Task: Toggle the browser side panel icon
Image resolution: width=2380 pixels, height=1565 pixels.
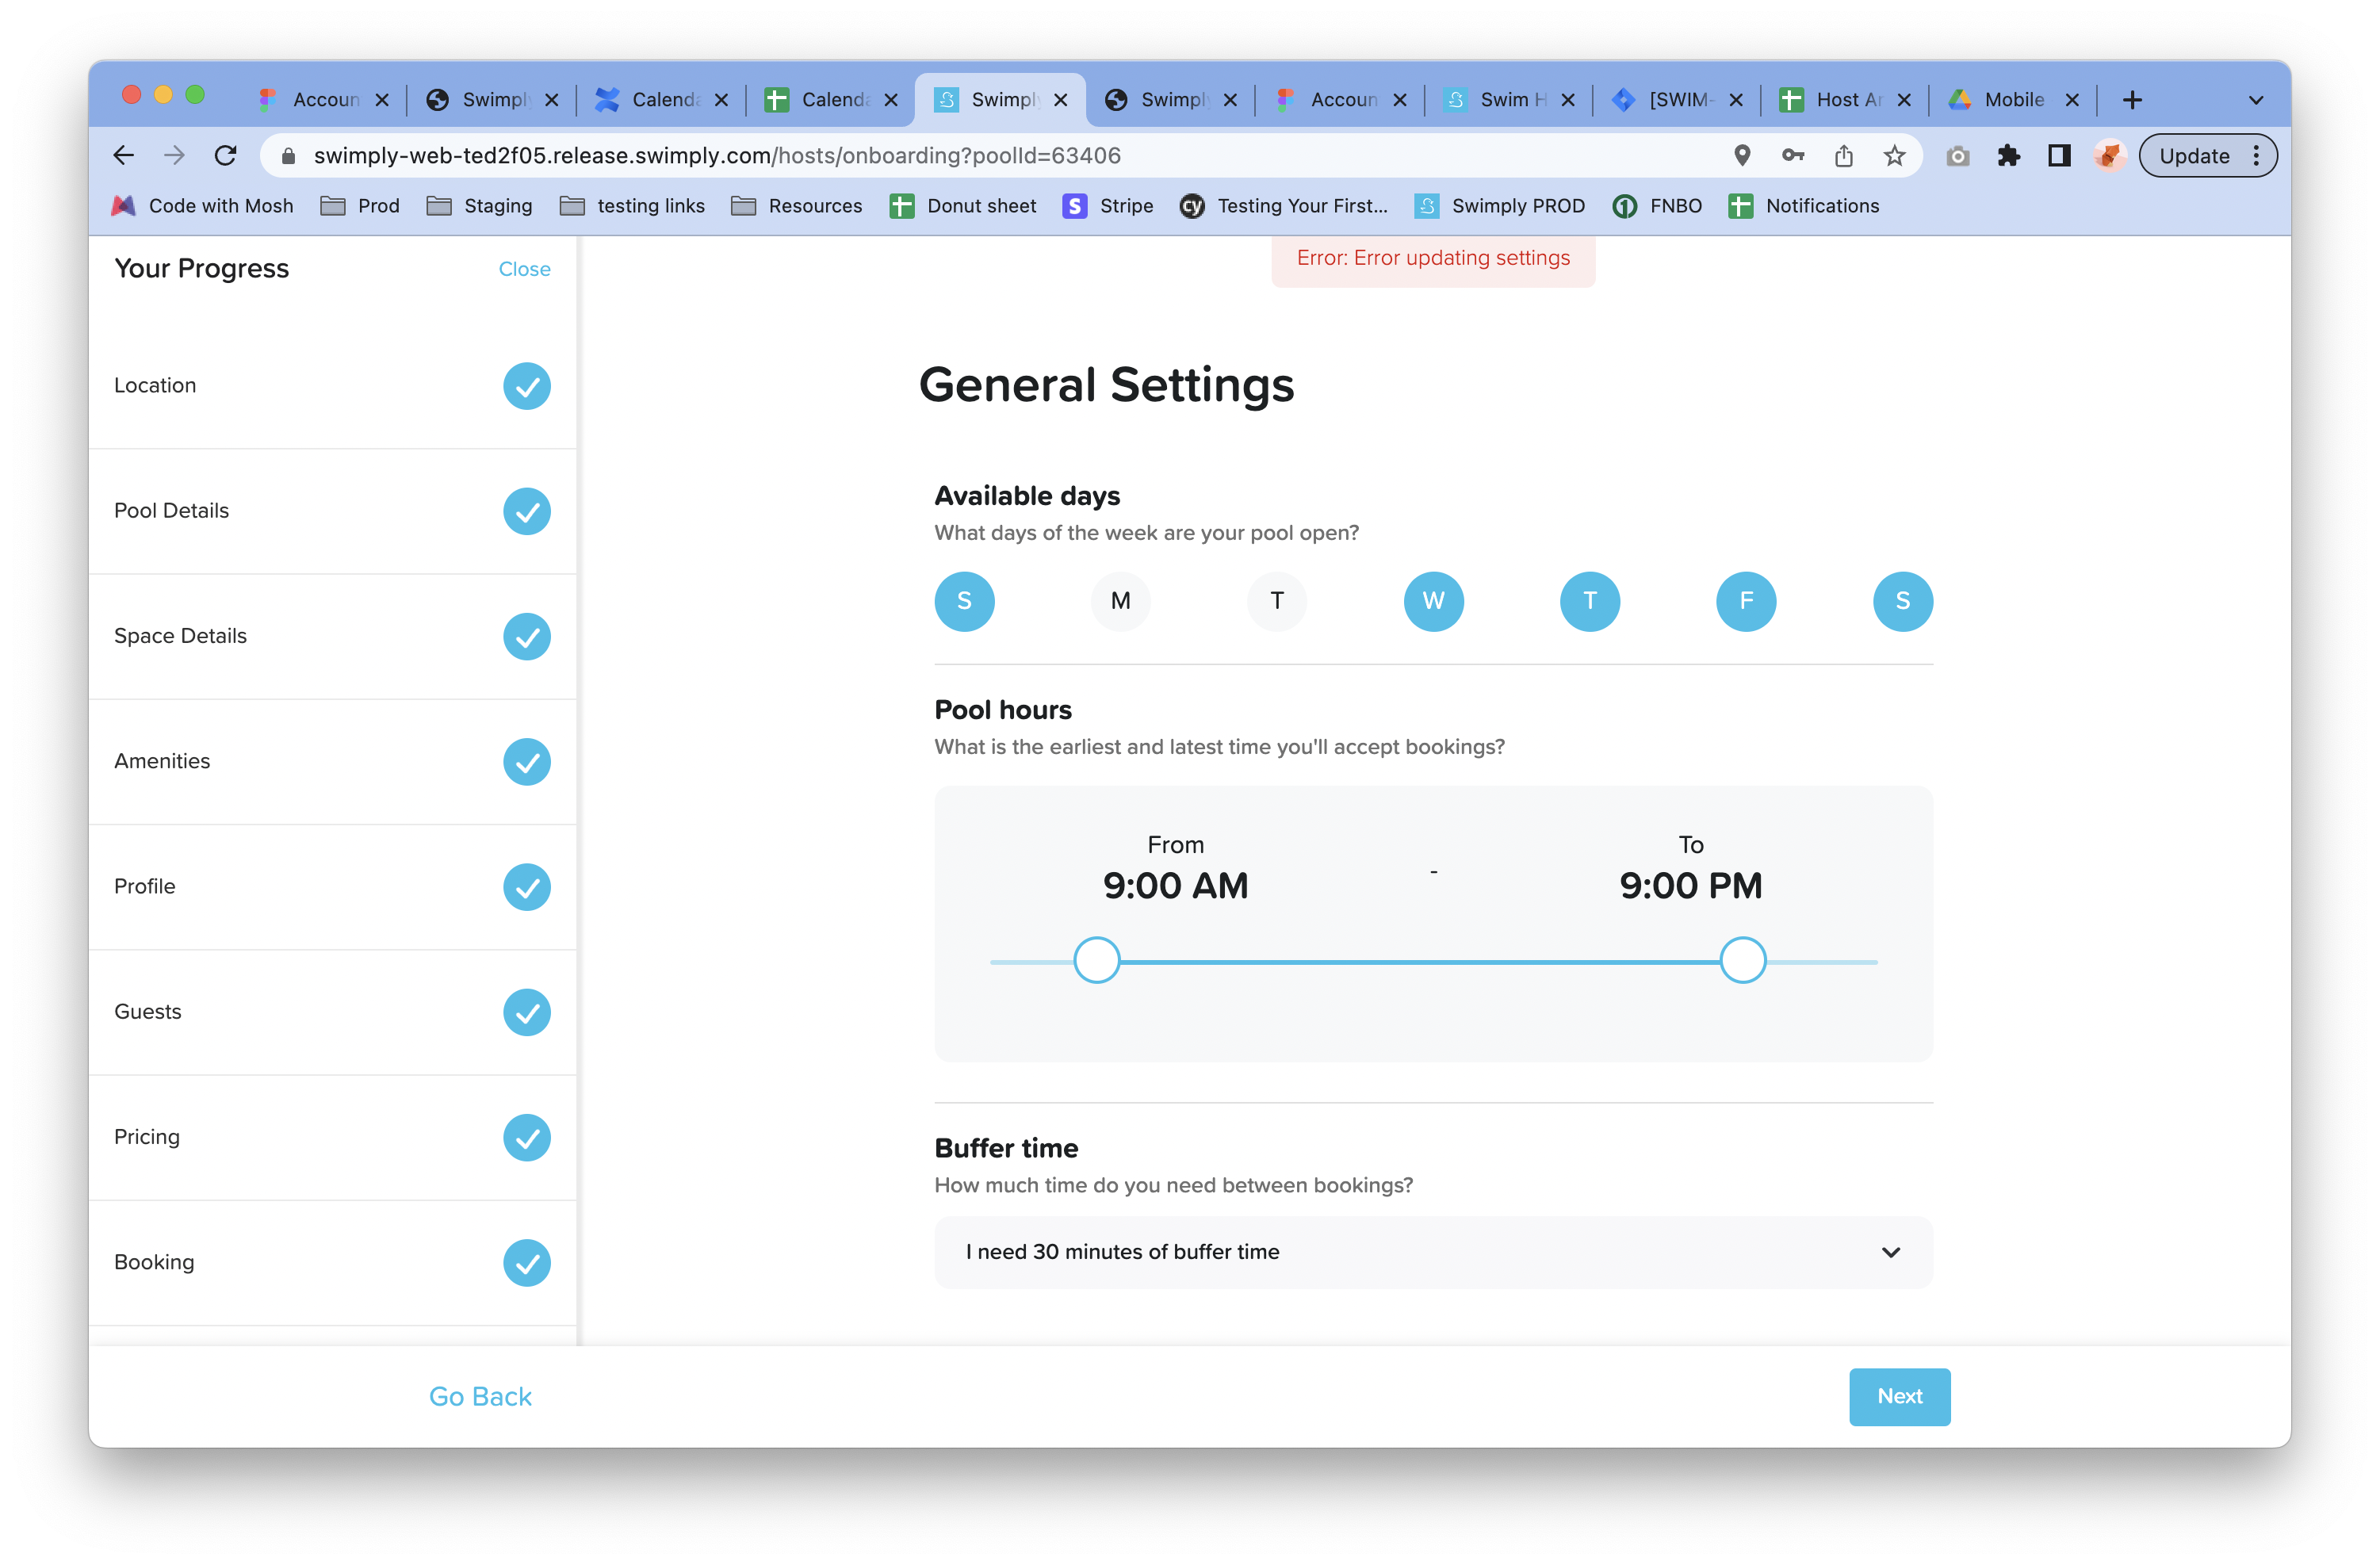Action: [x=2059, y=155]
